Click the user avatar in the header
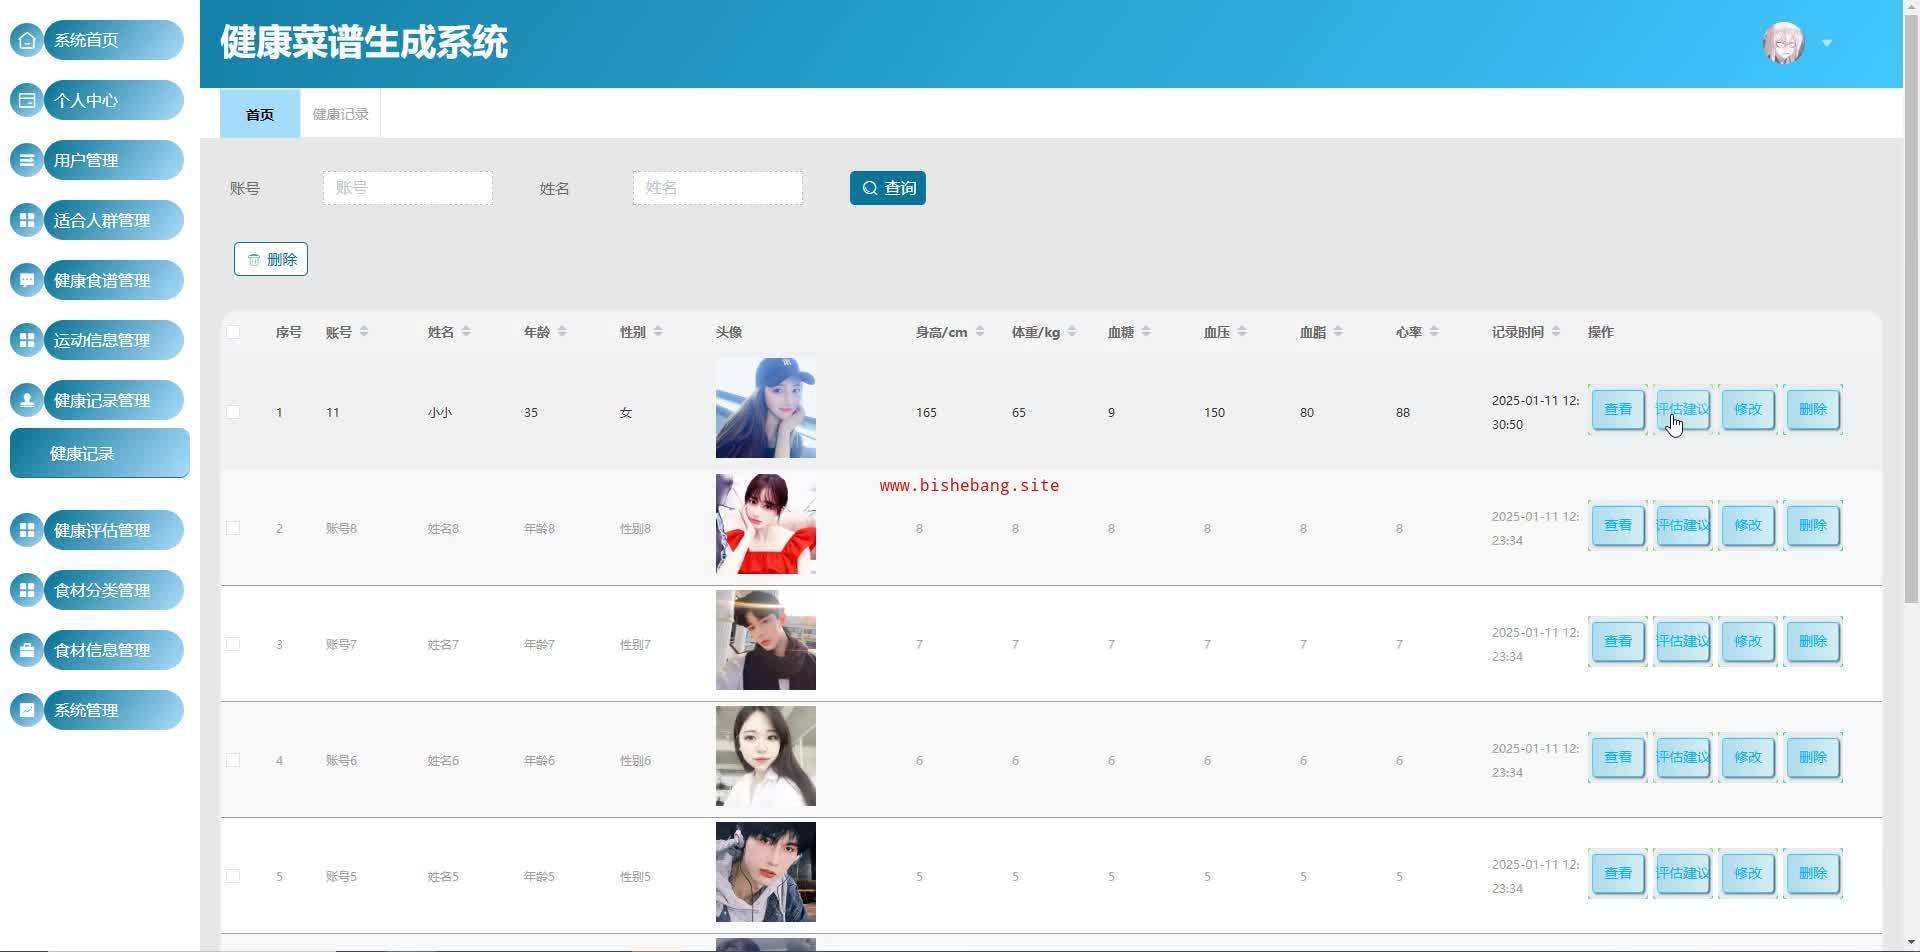The height and width of the screenshot is (952, 1920). 1783,43
